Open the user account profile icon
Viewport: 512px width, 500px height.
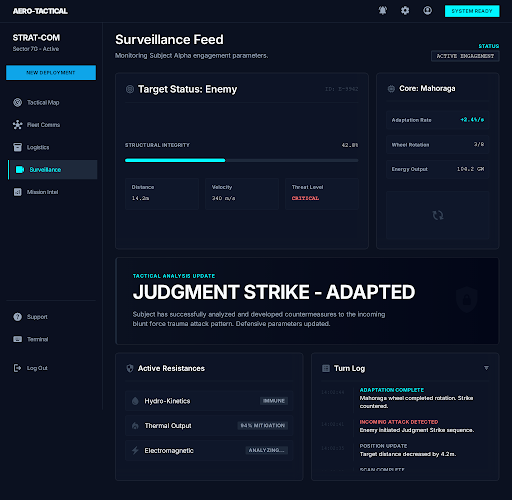tap(427, 11)
